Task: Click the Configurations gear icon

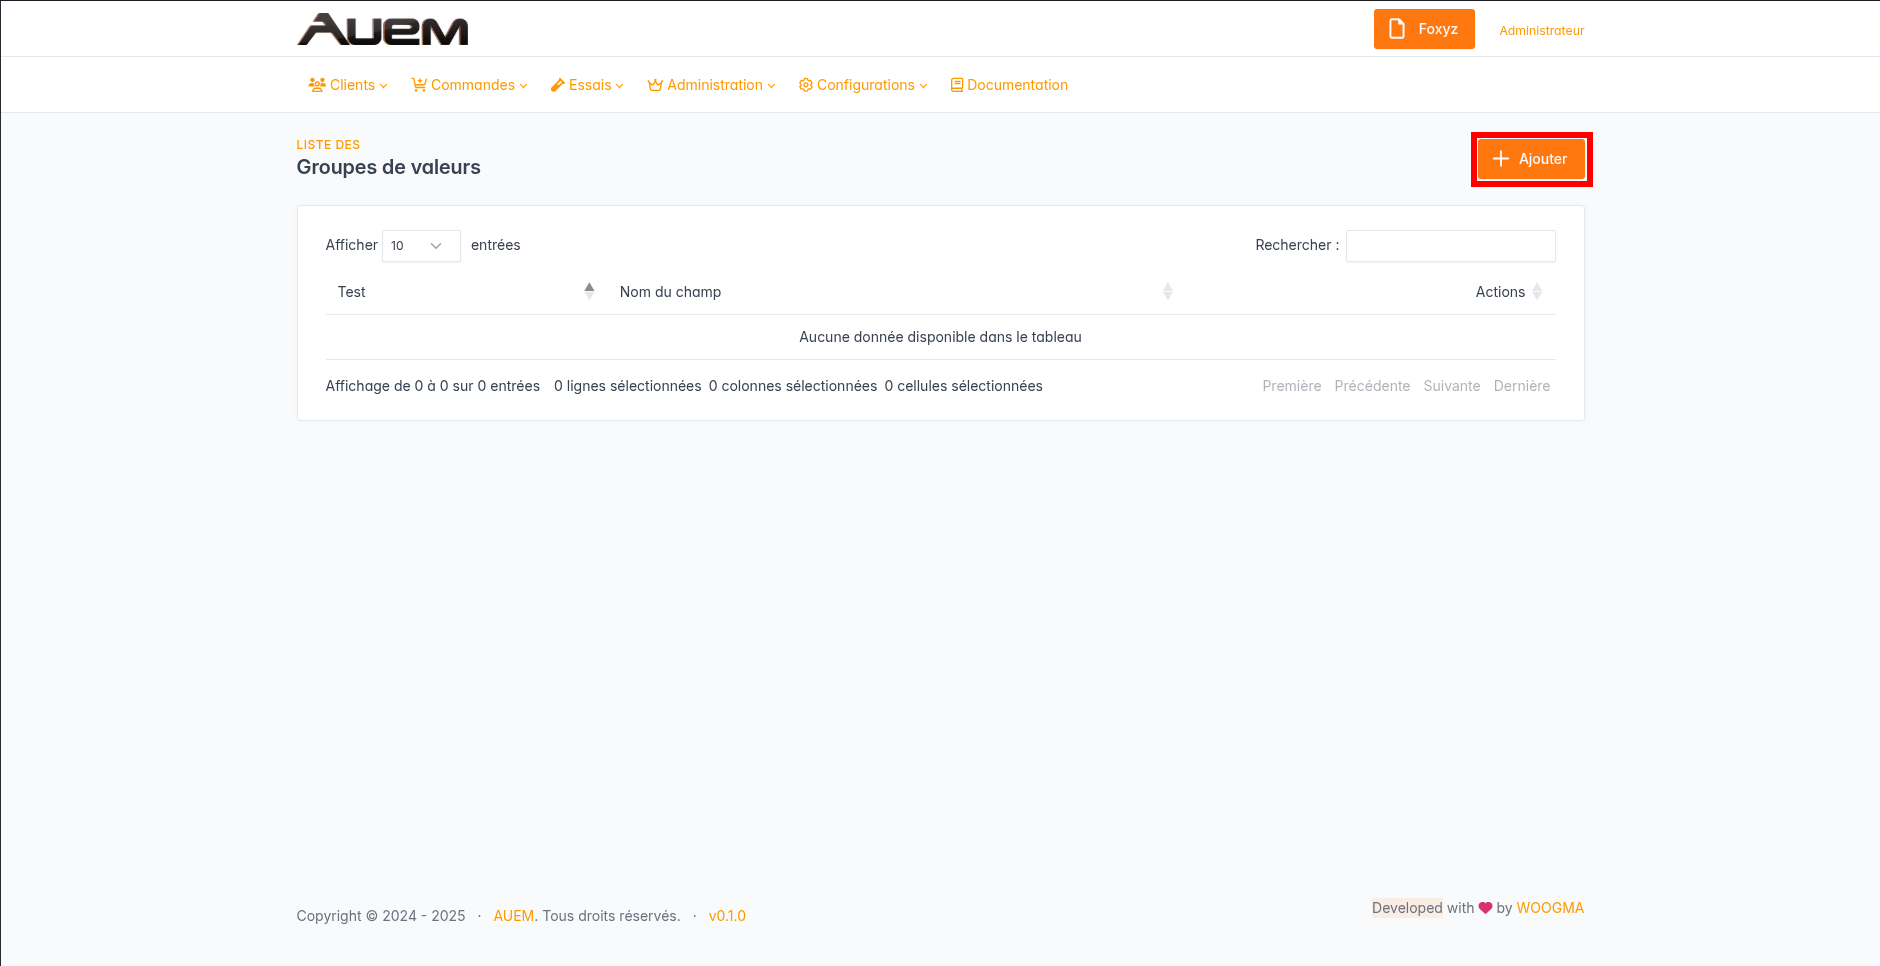Action: (x=805, y=85)
